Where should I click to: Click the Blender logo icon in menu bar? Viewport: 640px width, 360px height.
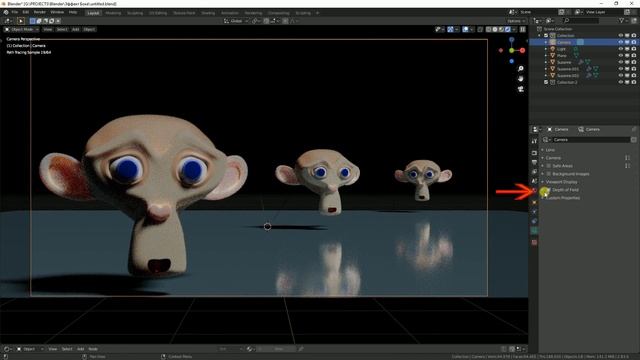coord(6,13)
